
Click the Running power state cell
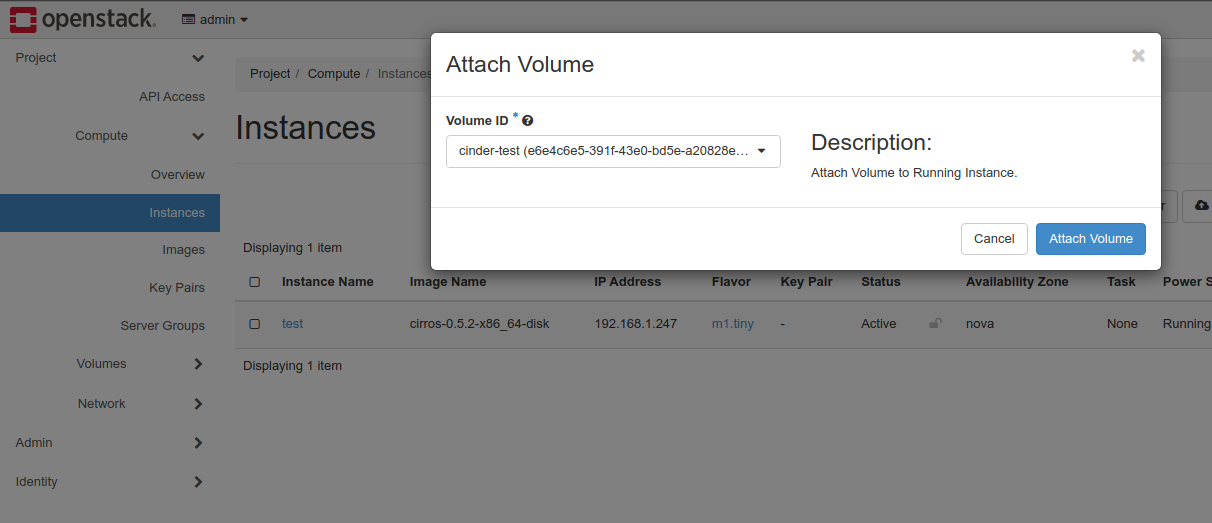[1187, 324]
